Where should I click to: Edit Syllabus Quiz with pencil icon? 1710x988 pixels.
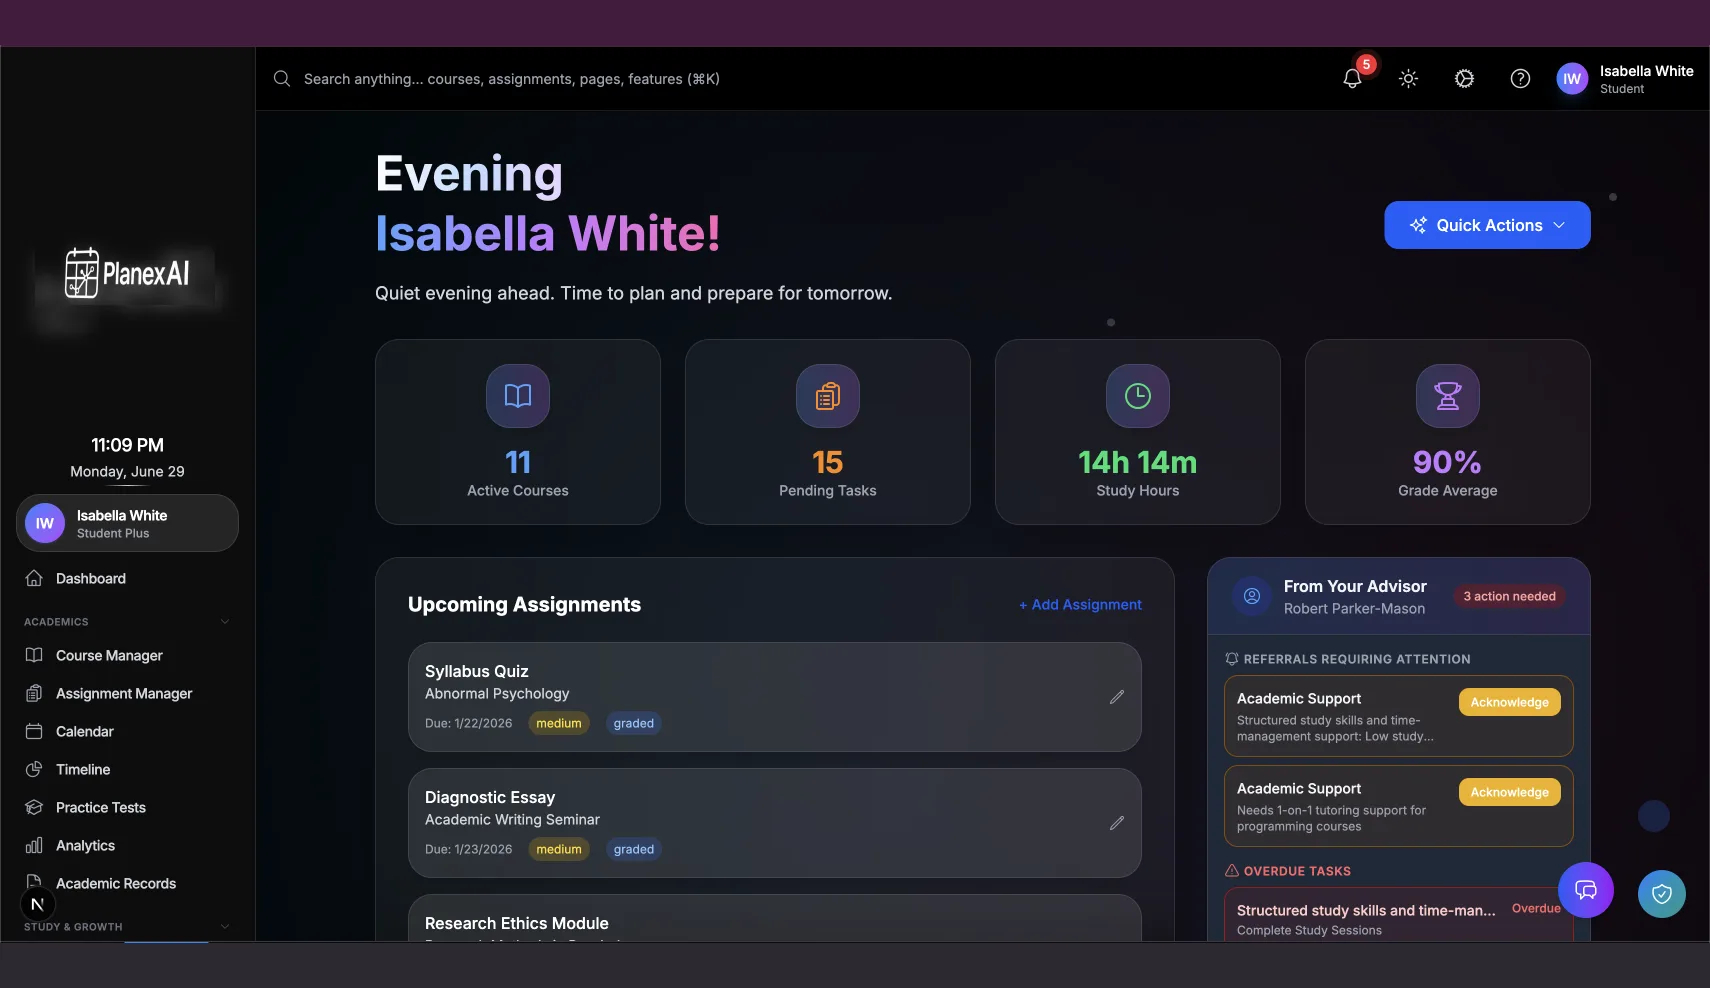1117,697
